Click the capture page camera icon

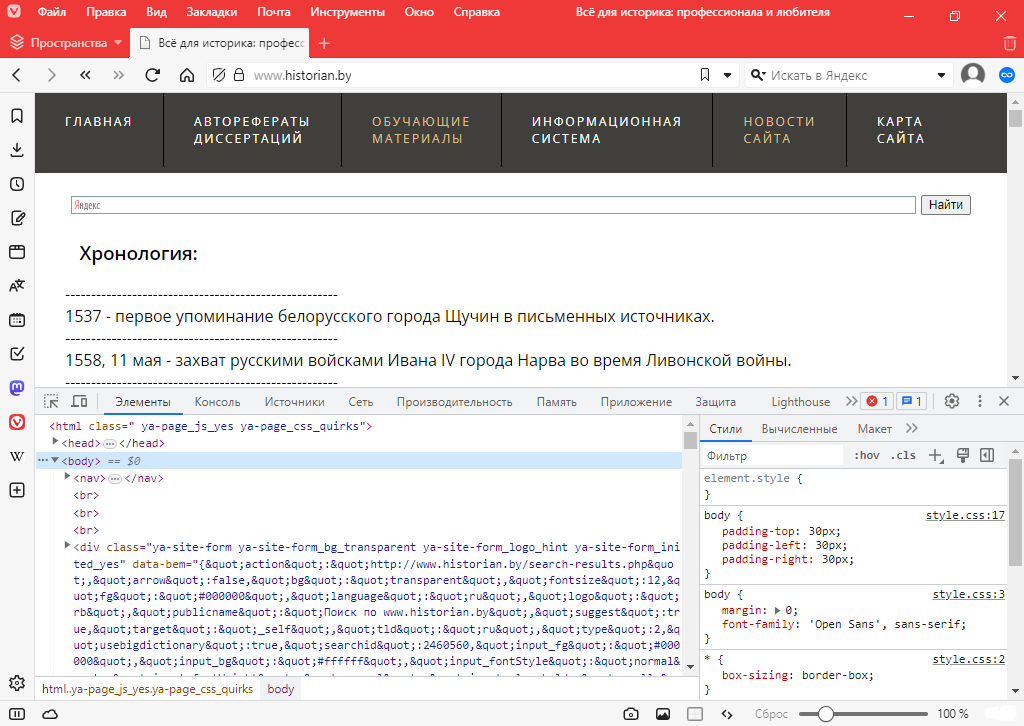click(631, 714)
